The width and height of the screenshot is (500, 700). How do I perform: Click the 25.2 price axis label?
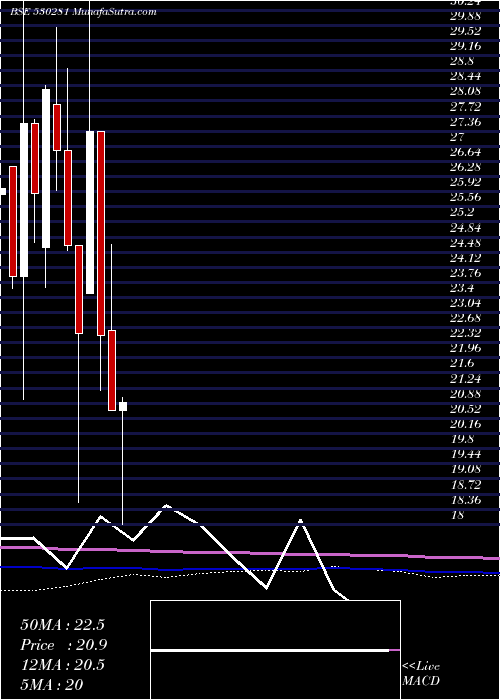462,212
